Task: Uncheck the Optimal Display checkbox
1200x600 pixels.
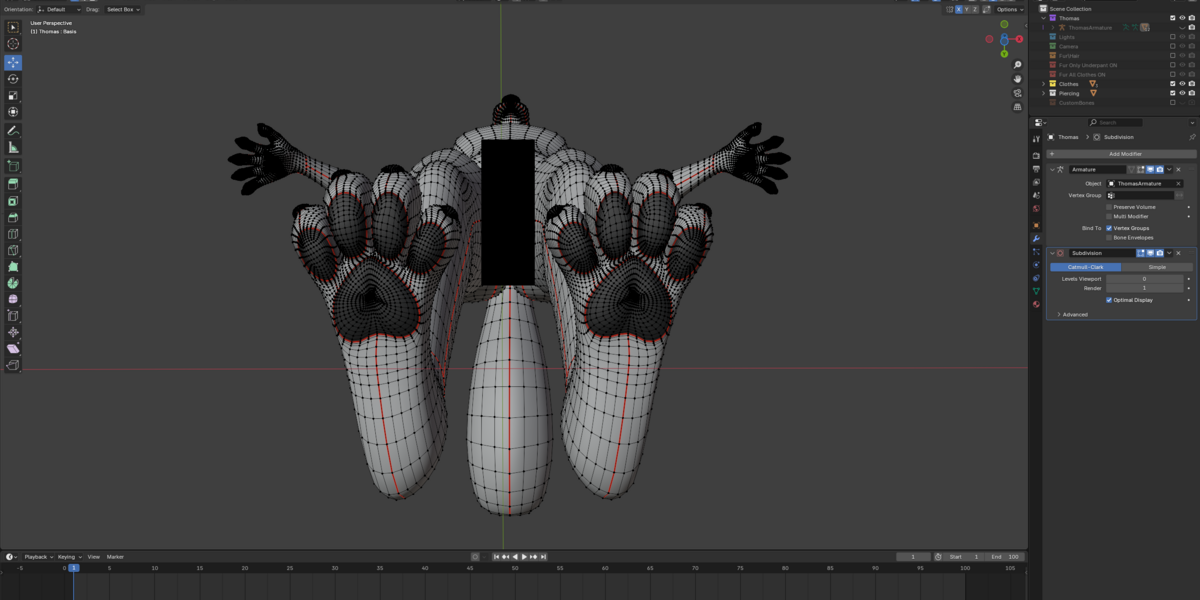Action: point(1109,300)
